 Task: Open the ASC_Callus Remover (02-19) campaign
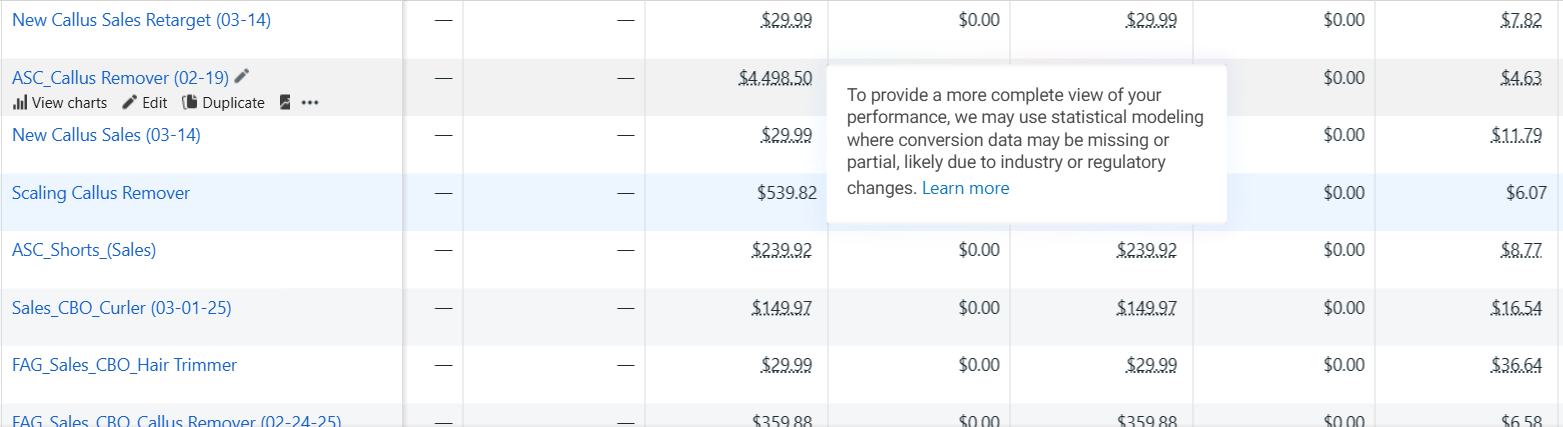[x=120, y=77]
